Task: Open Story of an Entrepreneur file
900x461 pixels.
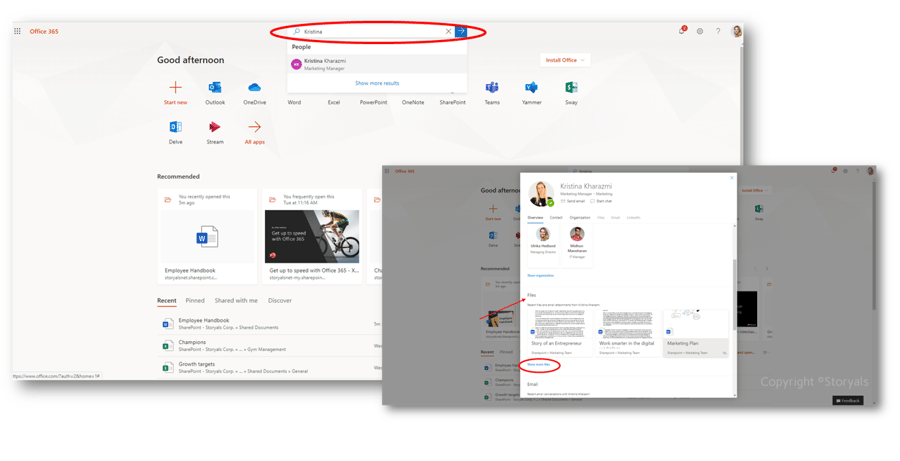Action: 560,333
